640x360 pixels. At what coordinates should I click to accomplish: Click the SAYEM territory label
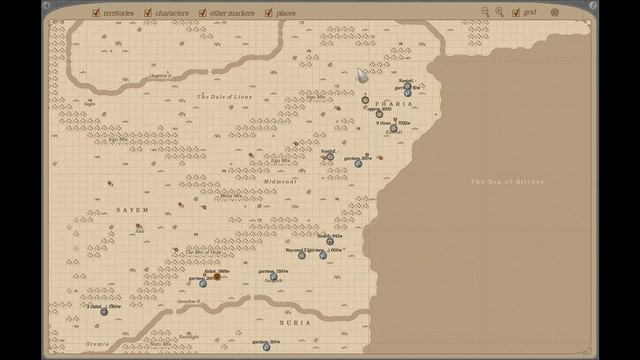[133, 210]
